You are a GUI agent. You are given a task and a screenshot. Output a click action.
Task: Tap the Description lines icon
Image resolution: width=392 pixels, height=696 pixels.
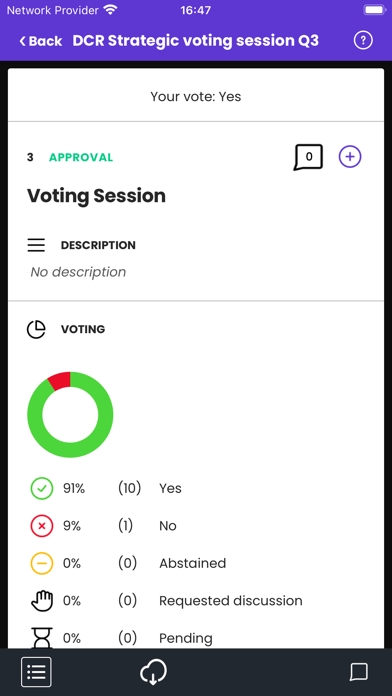(36, 245)
